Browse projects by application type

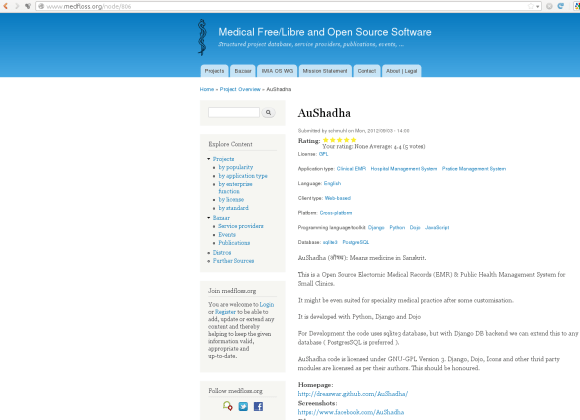tap(243, 175)
